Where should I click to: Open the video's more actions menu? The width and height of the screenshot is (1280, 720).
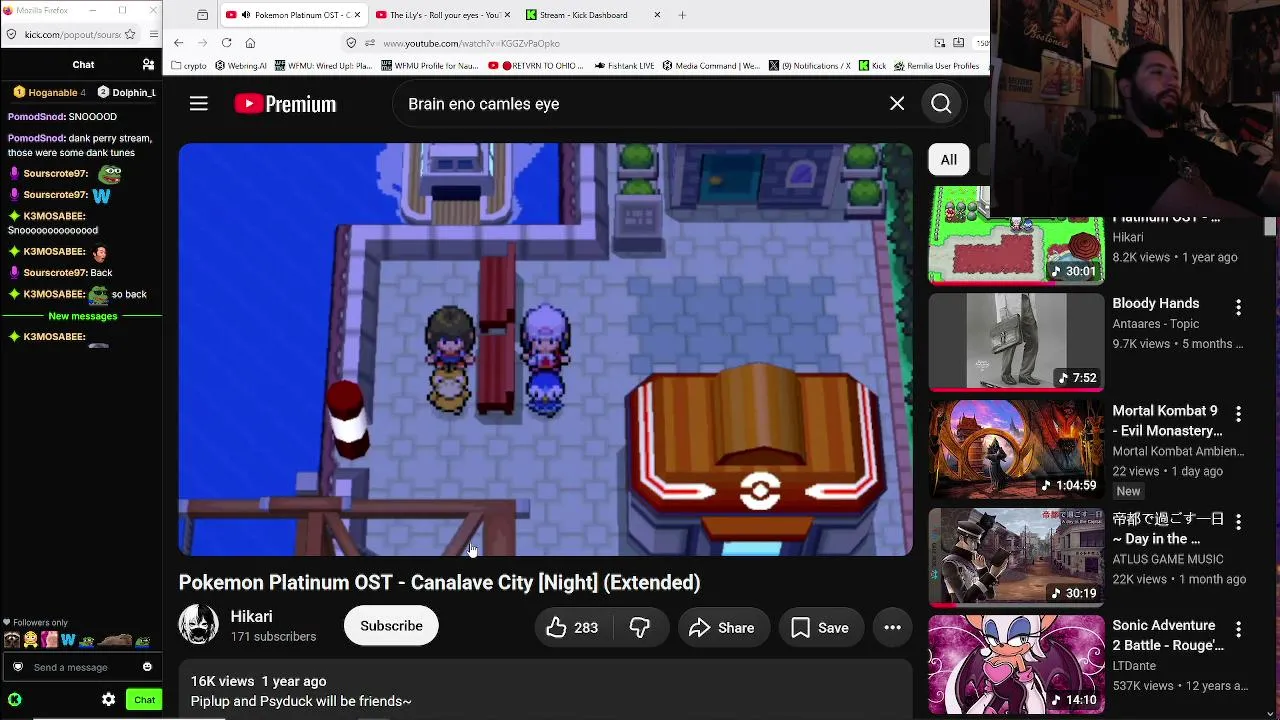tap(893, 628)
